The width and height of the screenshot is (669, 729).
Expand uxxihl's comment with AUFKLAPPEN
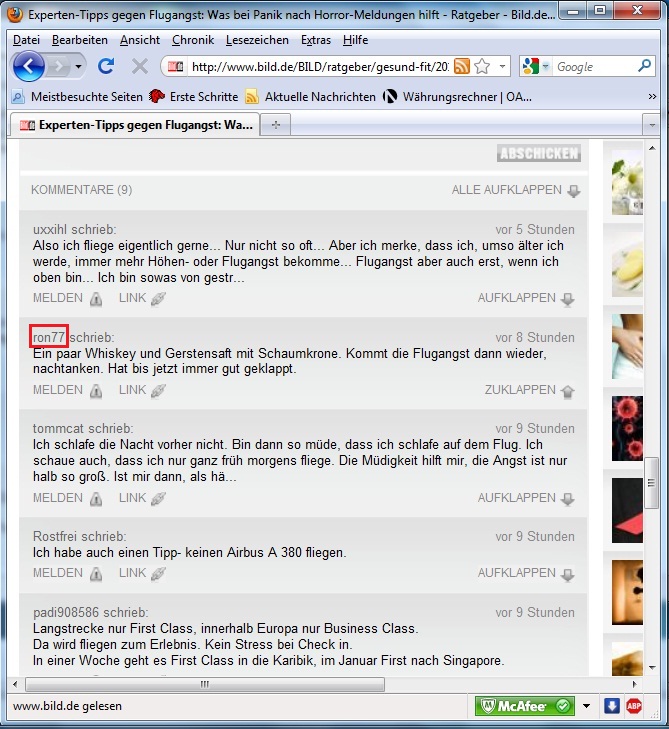click(x=526, y=298)
